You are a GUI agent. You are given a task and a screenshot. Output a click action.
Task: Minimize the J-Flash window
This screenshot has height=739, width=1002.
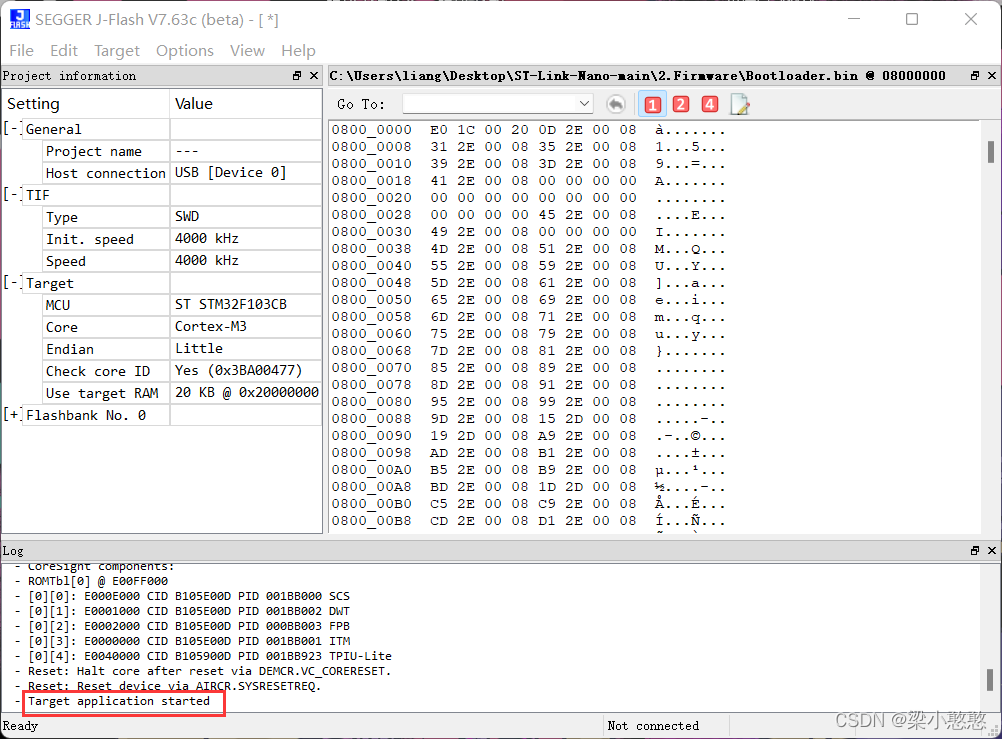click(x=854, y=19)
